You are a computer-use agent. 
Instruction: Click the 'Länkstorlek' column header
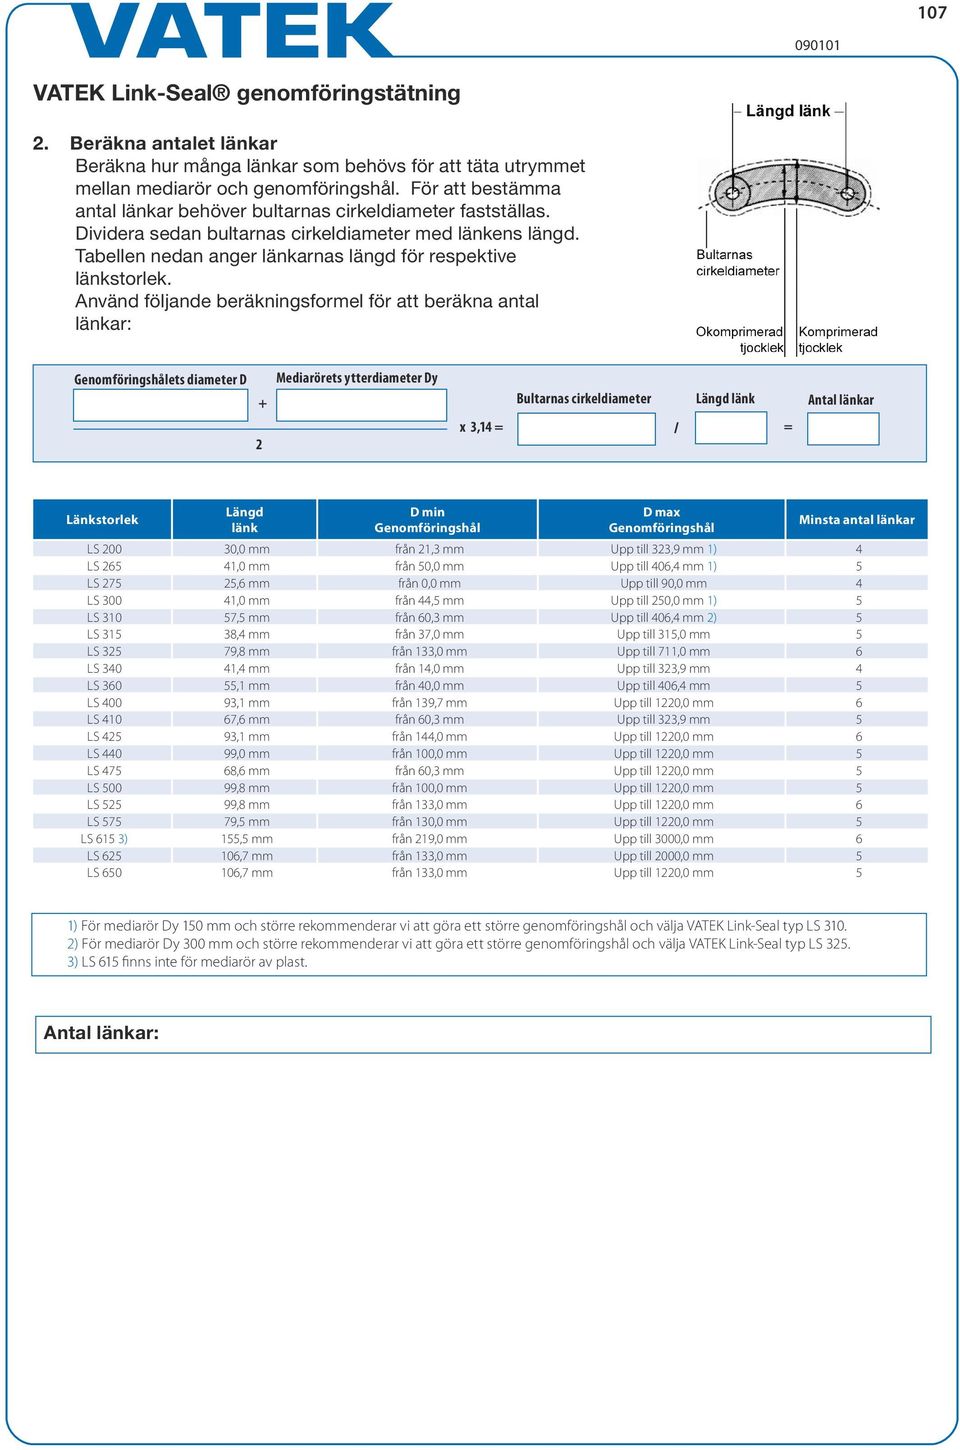click(x=102, y=520)
